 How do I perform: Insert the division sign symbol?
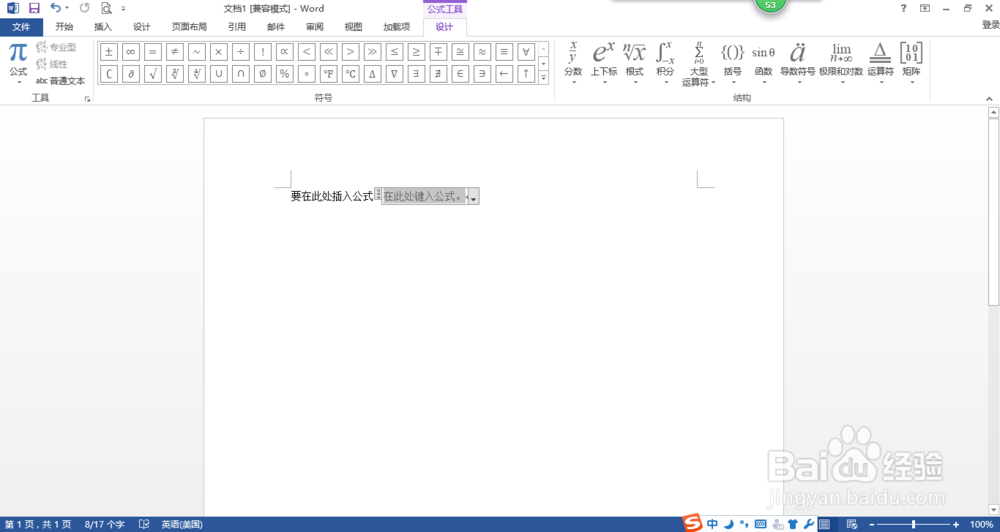tap(240, 52)
